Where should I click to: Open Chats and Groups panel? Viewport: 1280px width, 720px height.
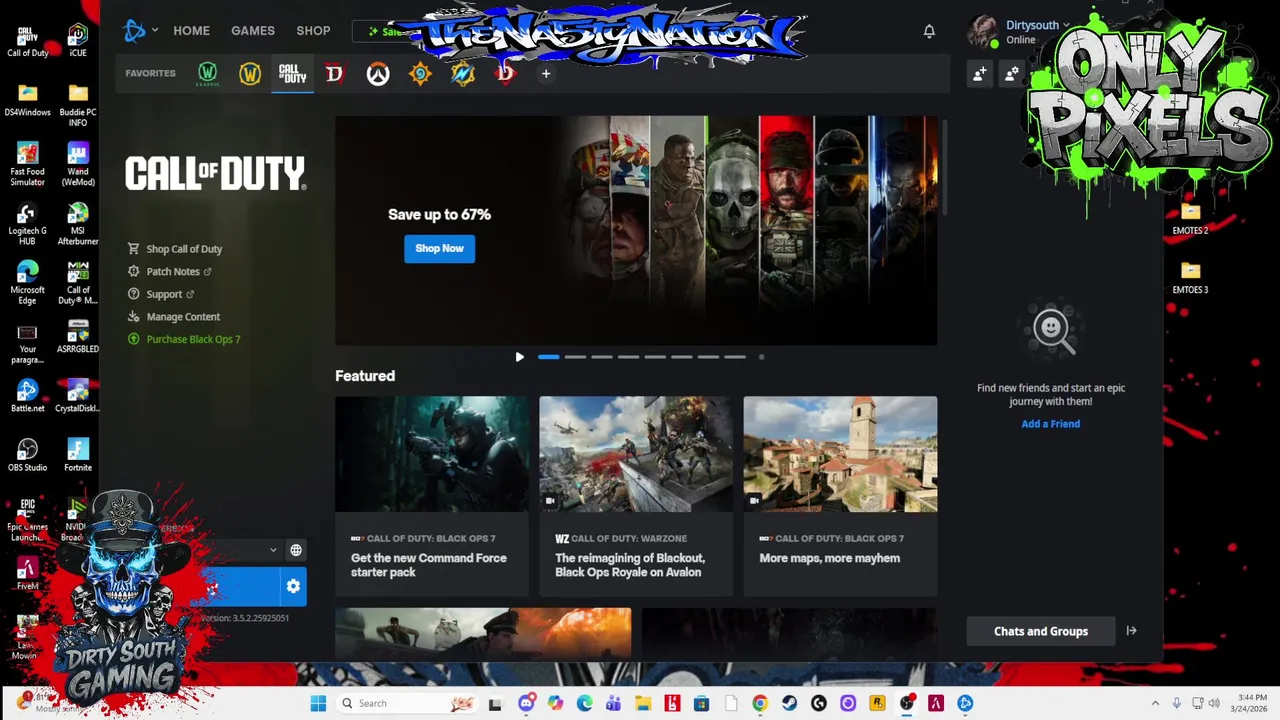pos(1041,631)
